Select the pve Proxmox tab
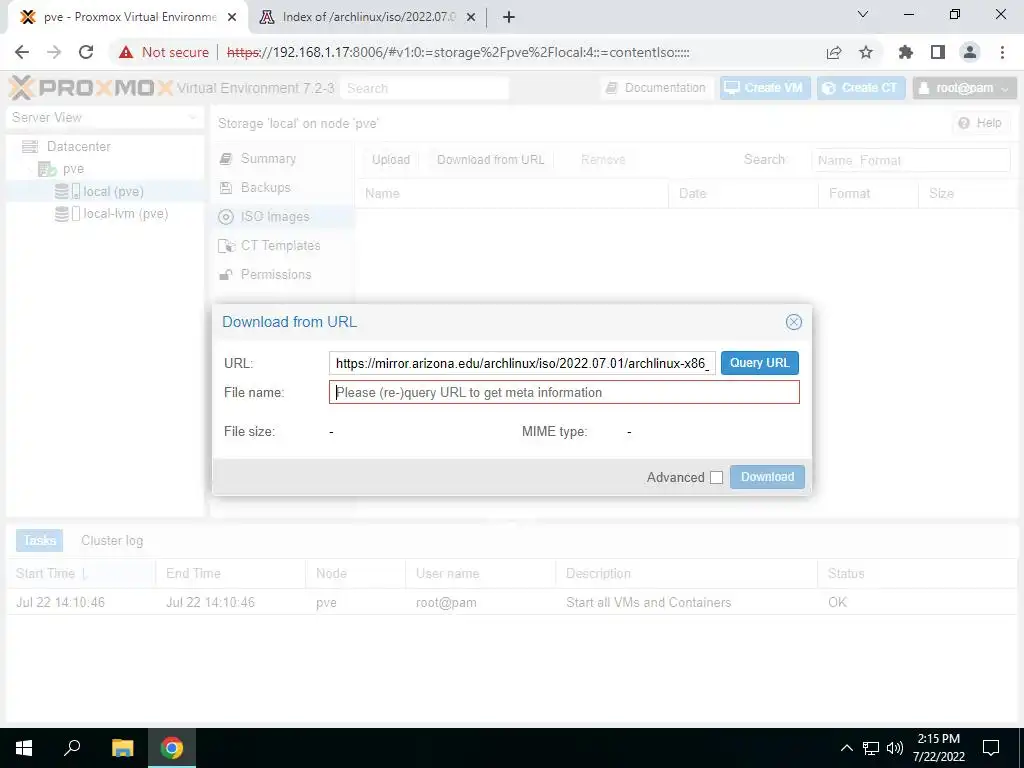This screenshot has width=1024, height=768. click(x=129, y=17)
